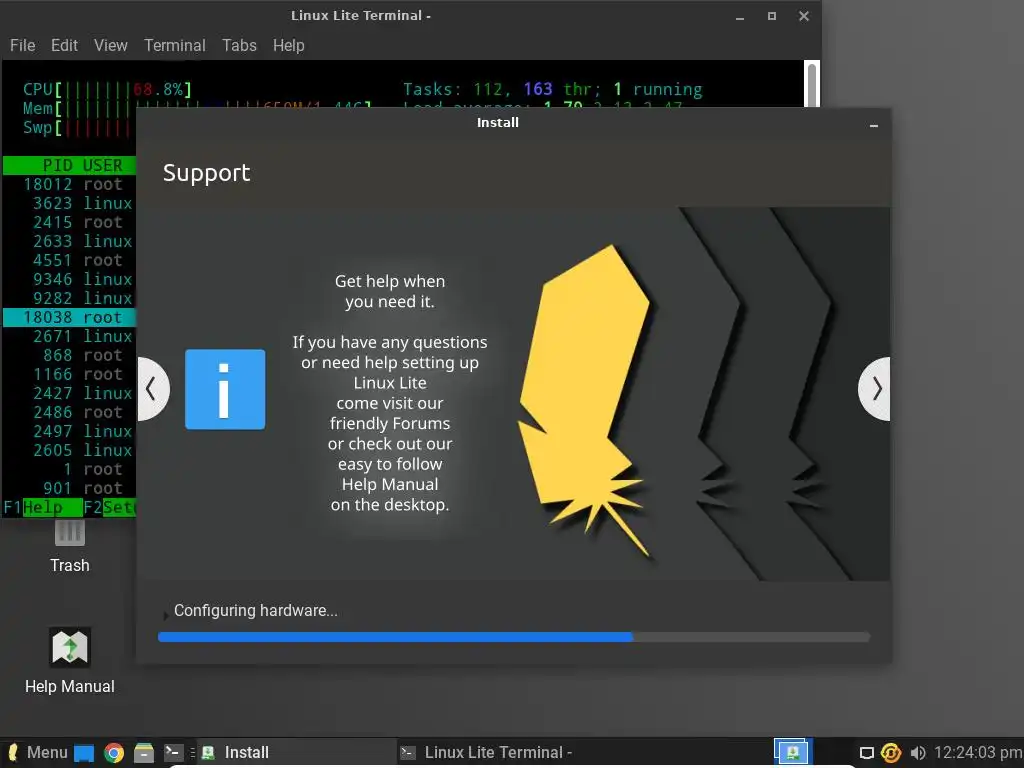The height and width of the screenshot is (768, 1024).
Task: Select htop process row 2605
Action: [x=69, y=450]
